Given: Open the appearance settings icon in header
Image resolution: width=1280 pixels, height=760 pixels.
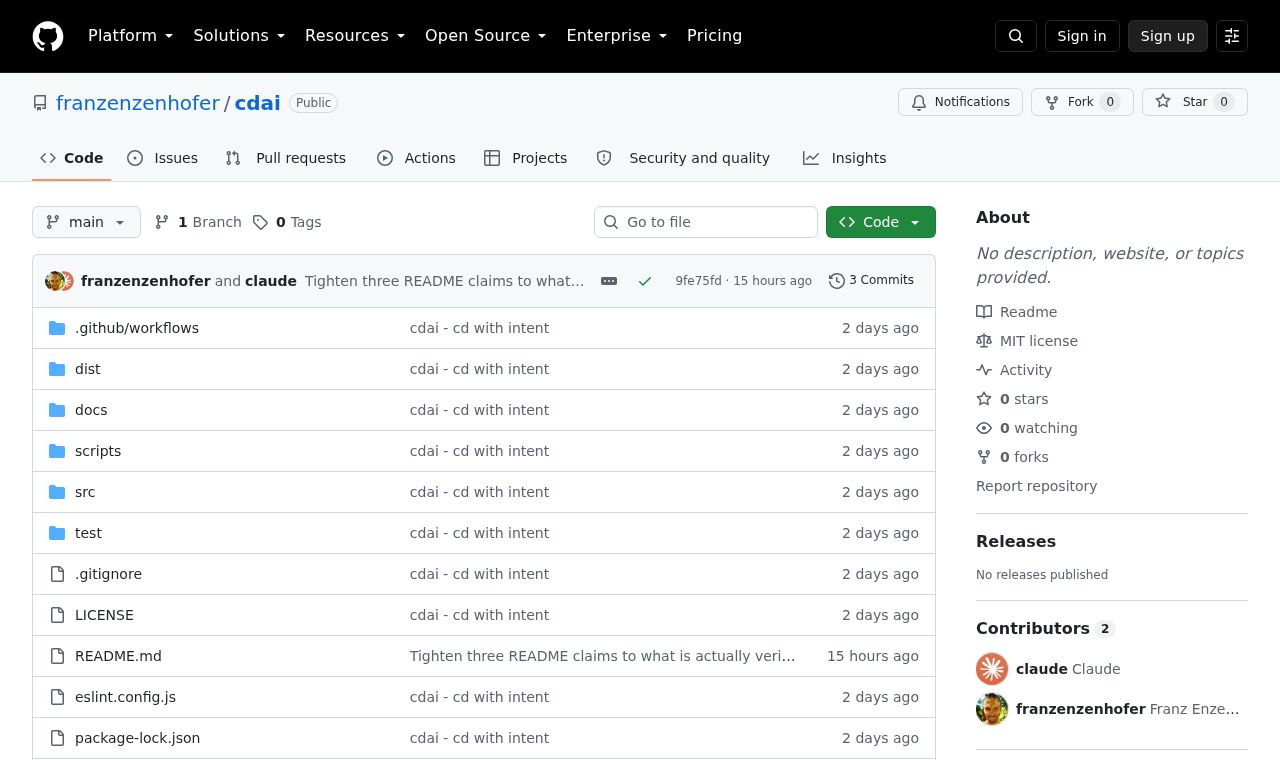Looking at the screenshot, I should 1232,36.
